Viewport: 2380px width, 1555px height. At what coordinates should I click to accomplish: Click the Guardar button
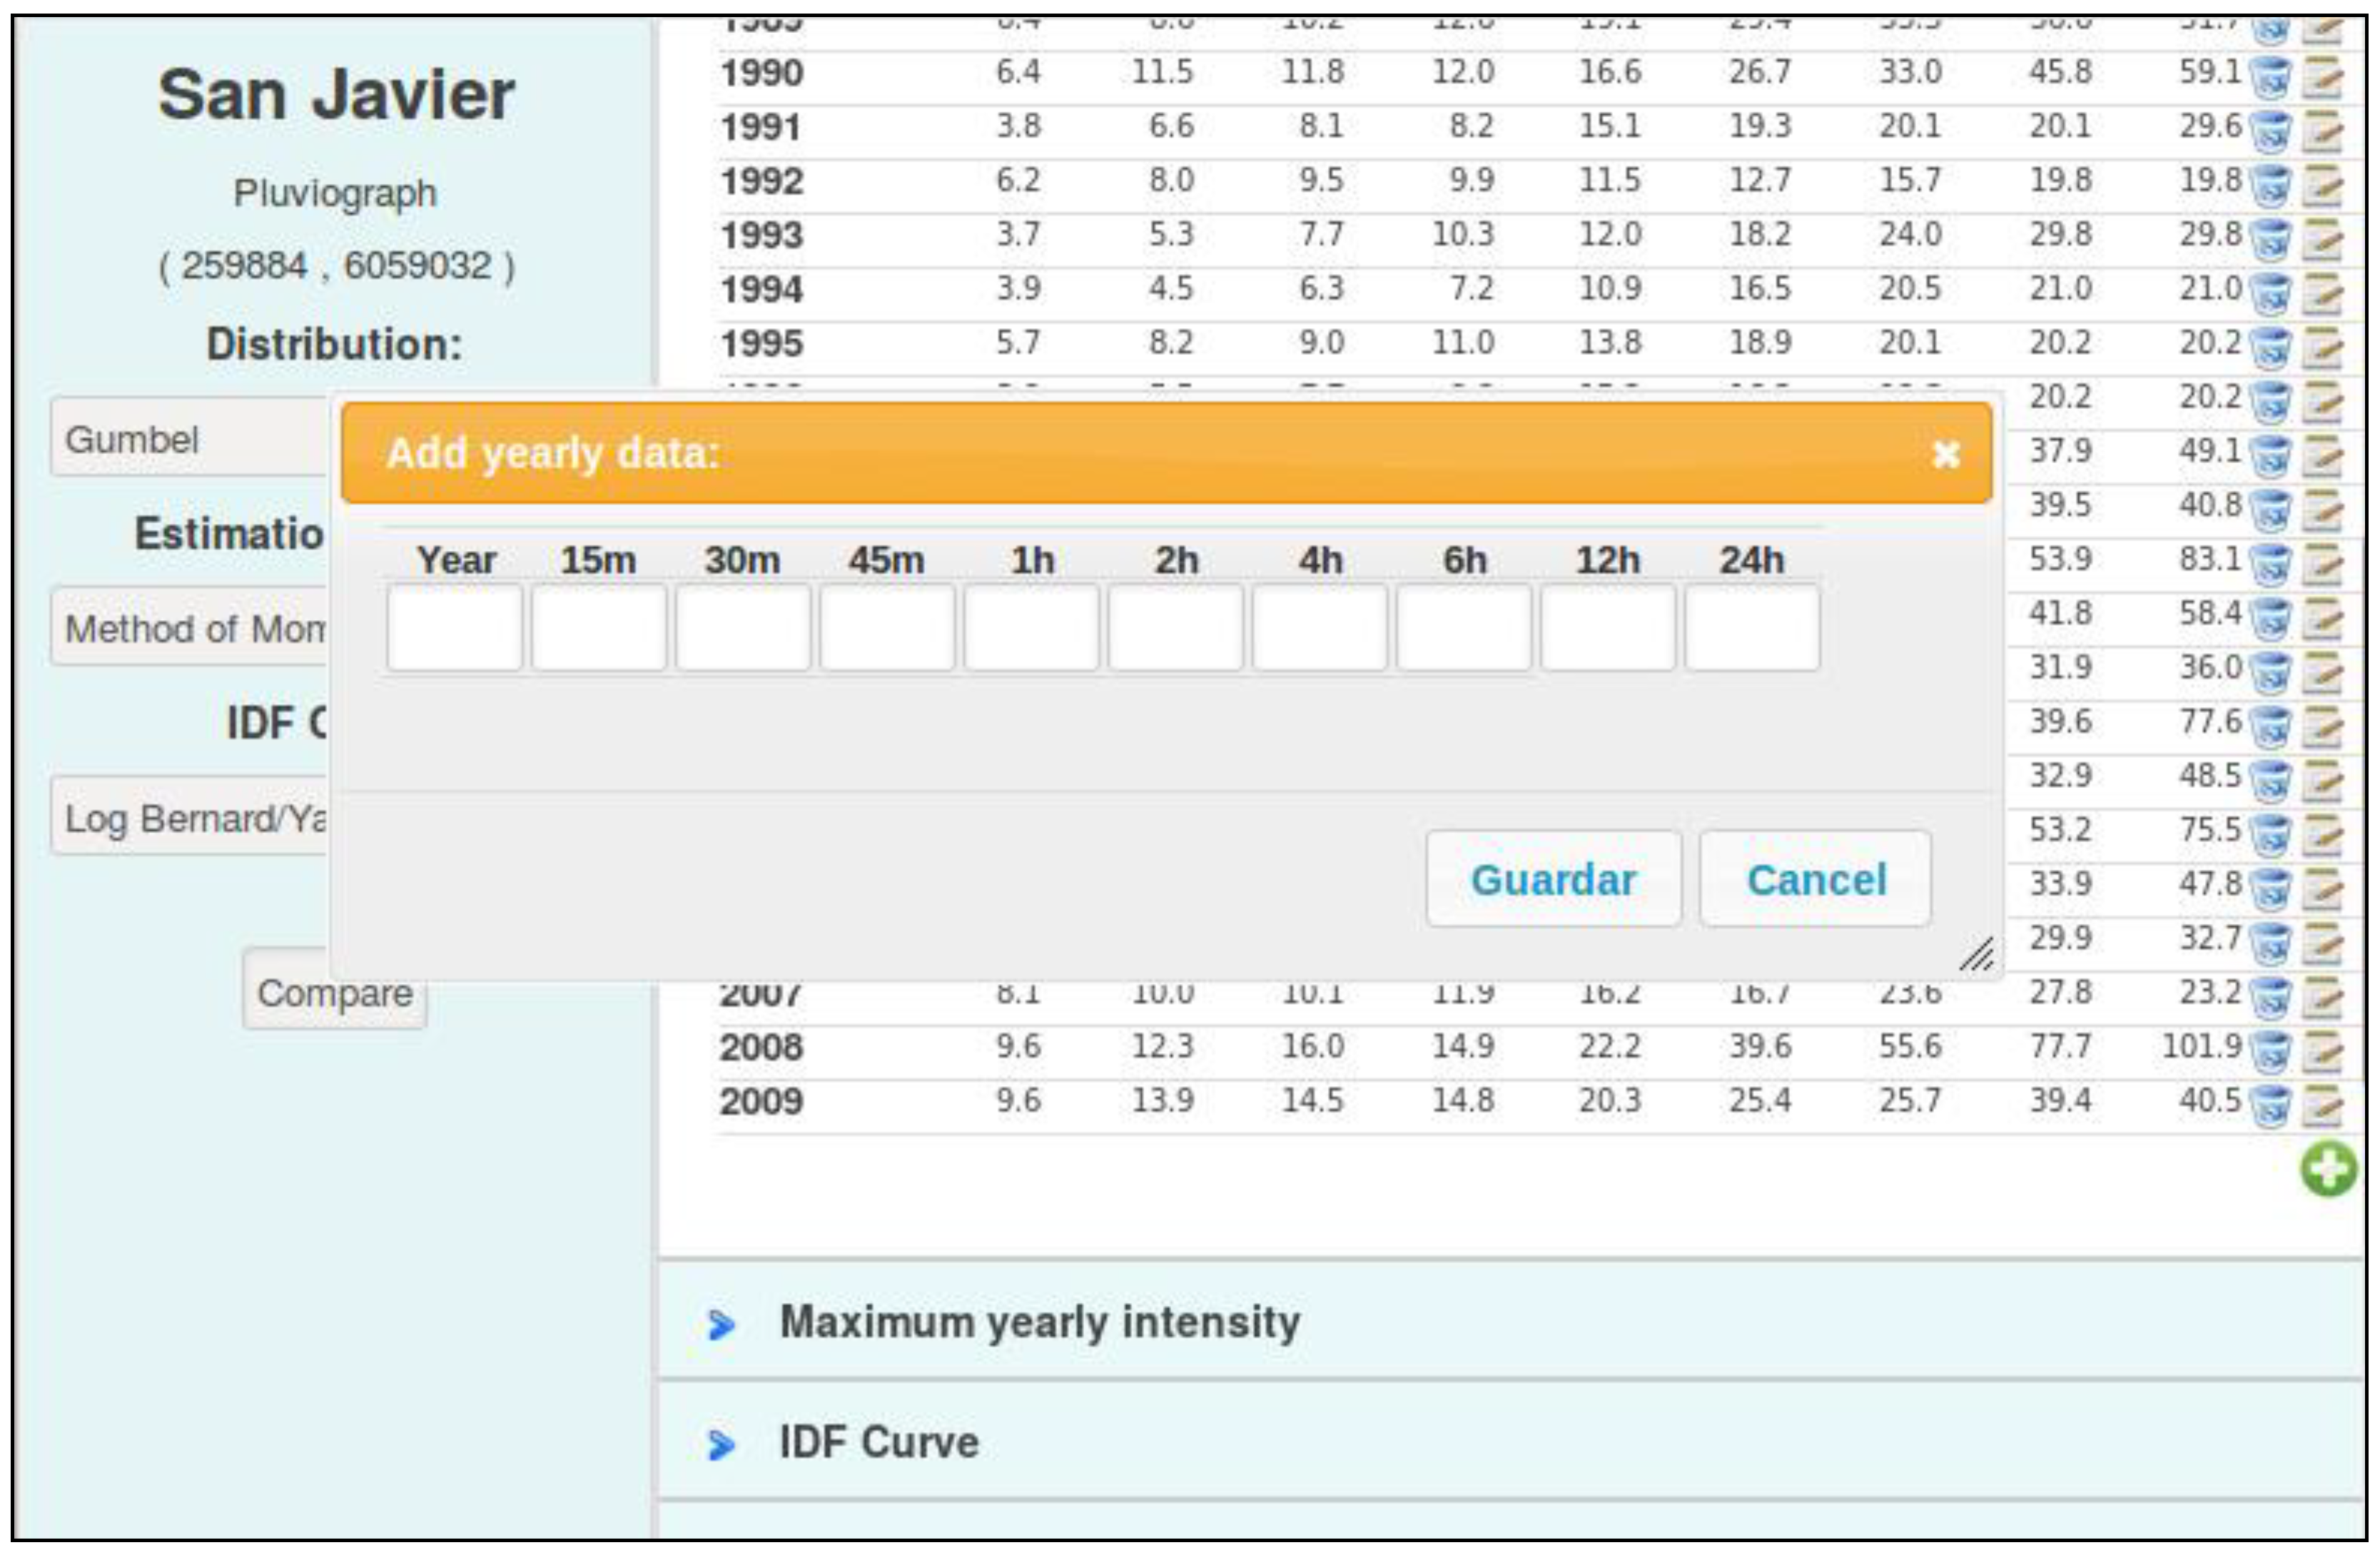(1553, 879)
